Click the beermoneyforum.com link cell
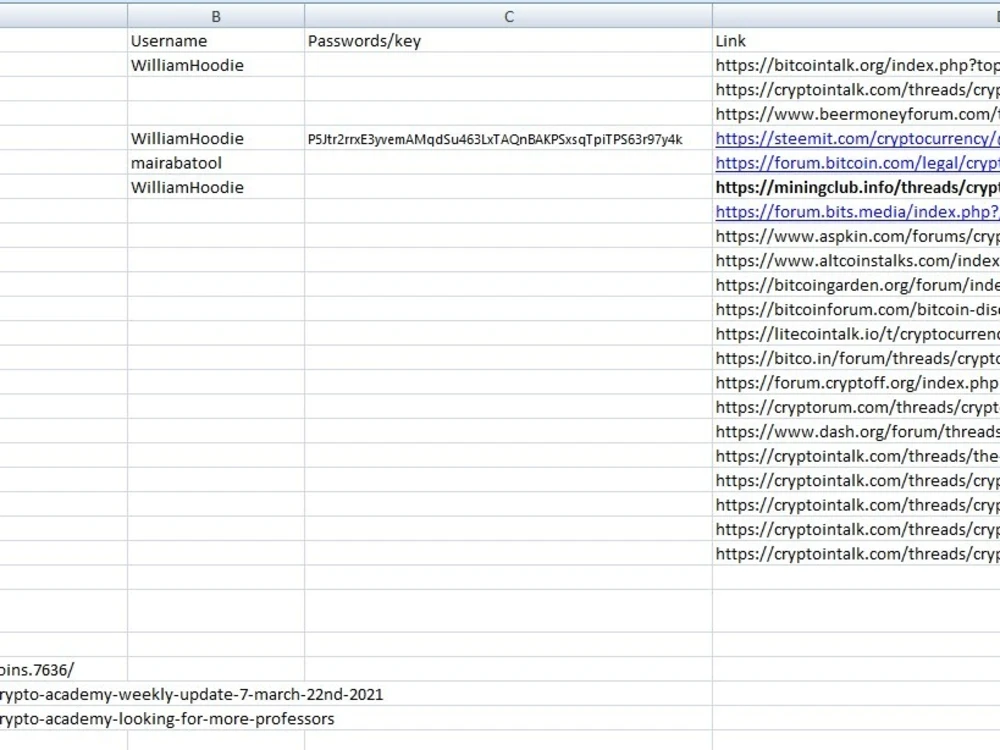The image size is (1000, 750). coord(857,114)
